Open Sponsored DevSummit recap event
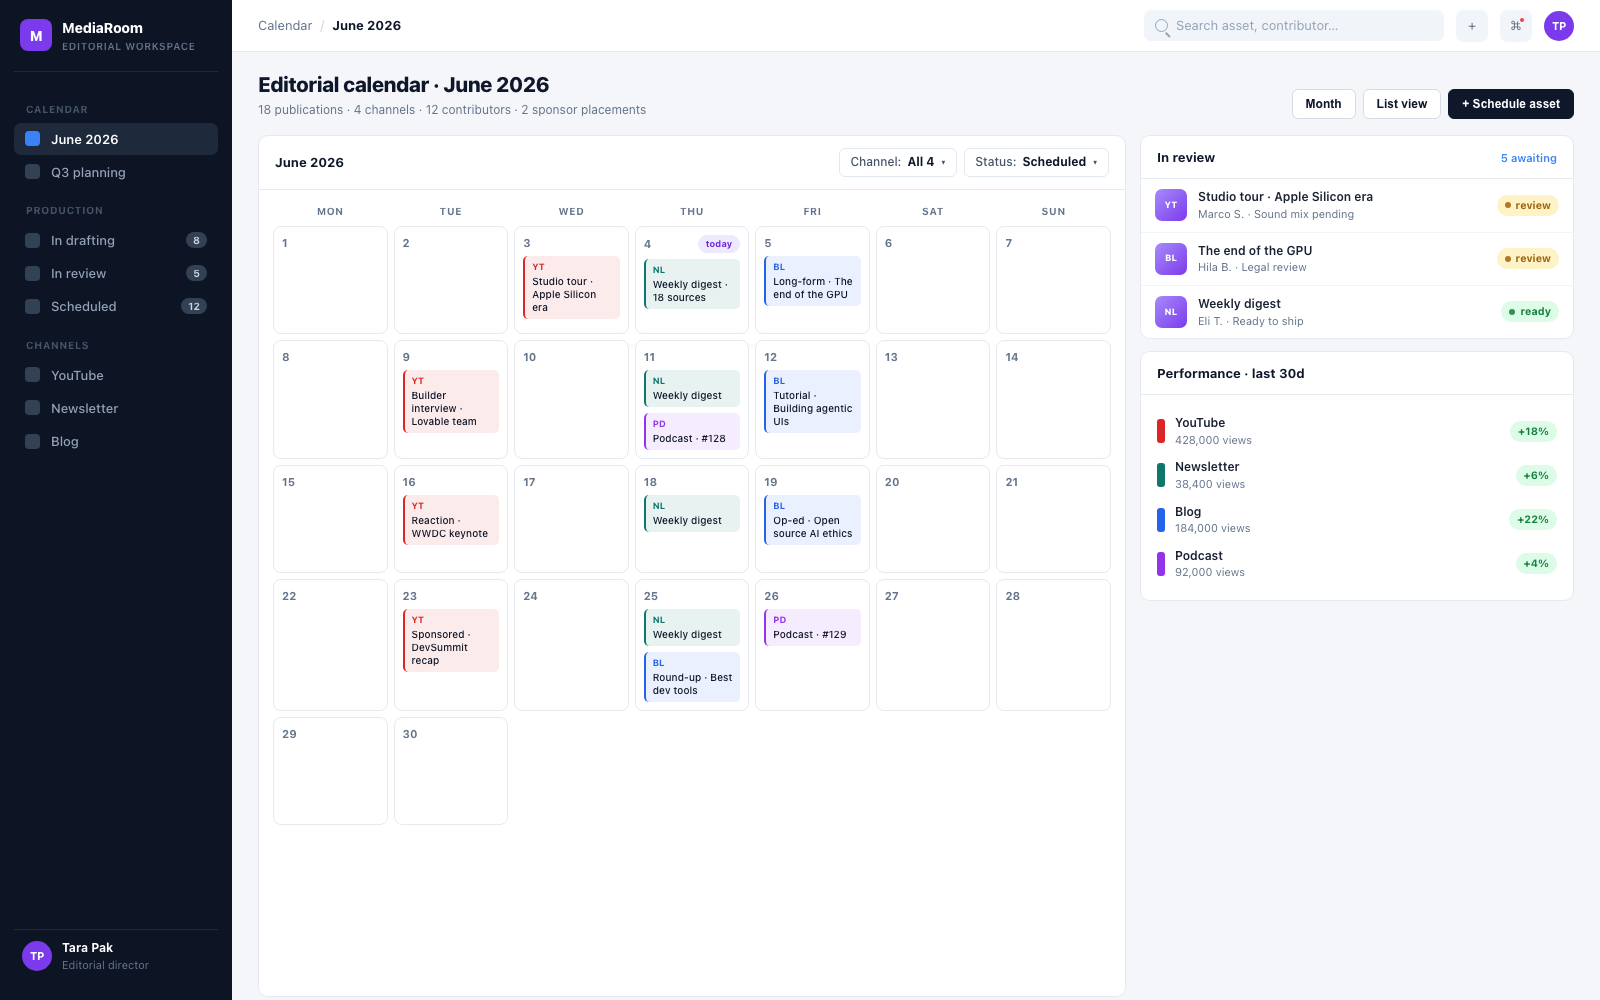The height and width of the screenshot is (1000, 1600). (x=451, y=641)
